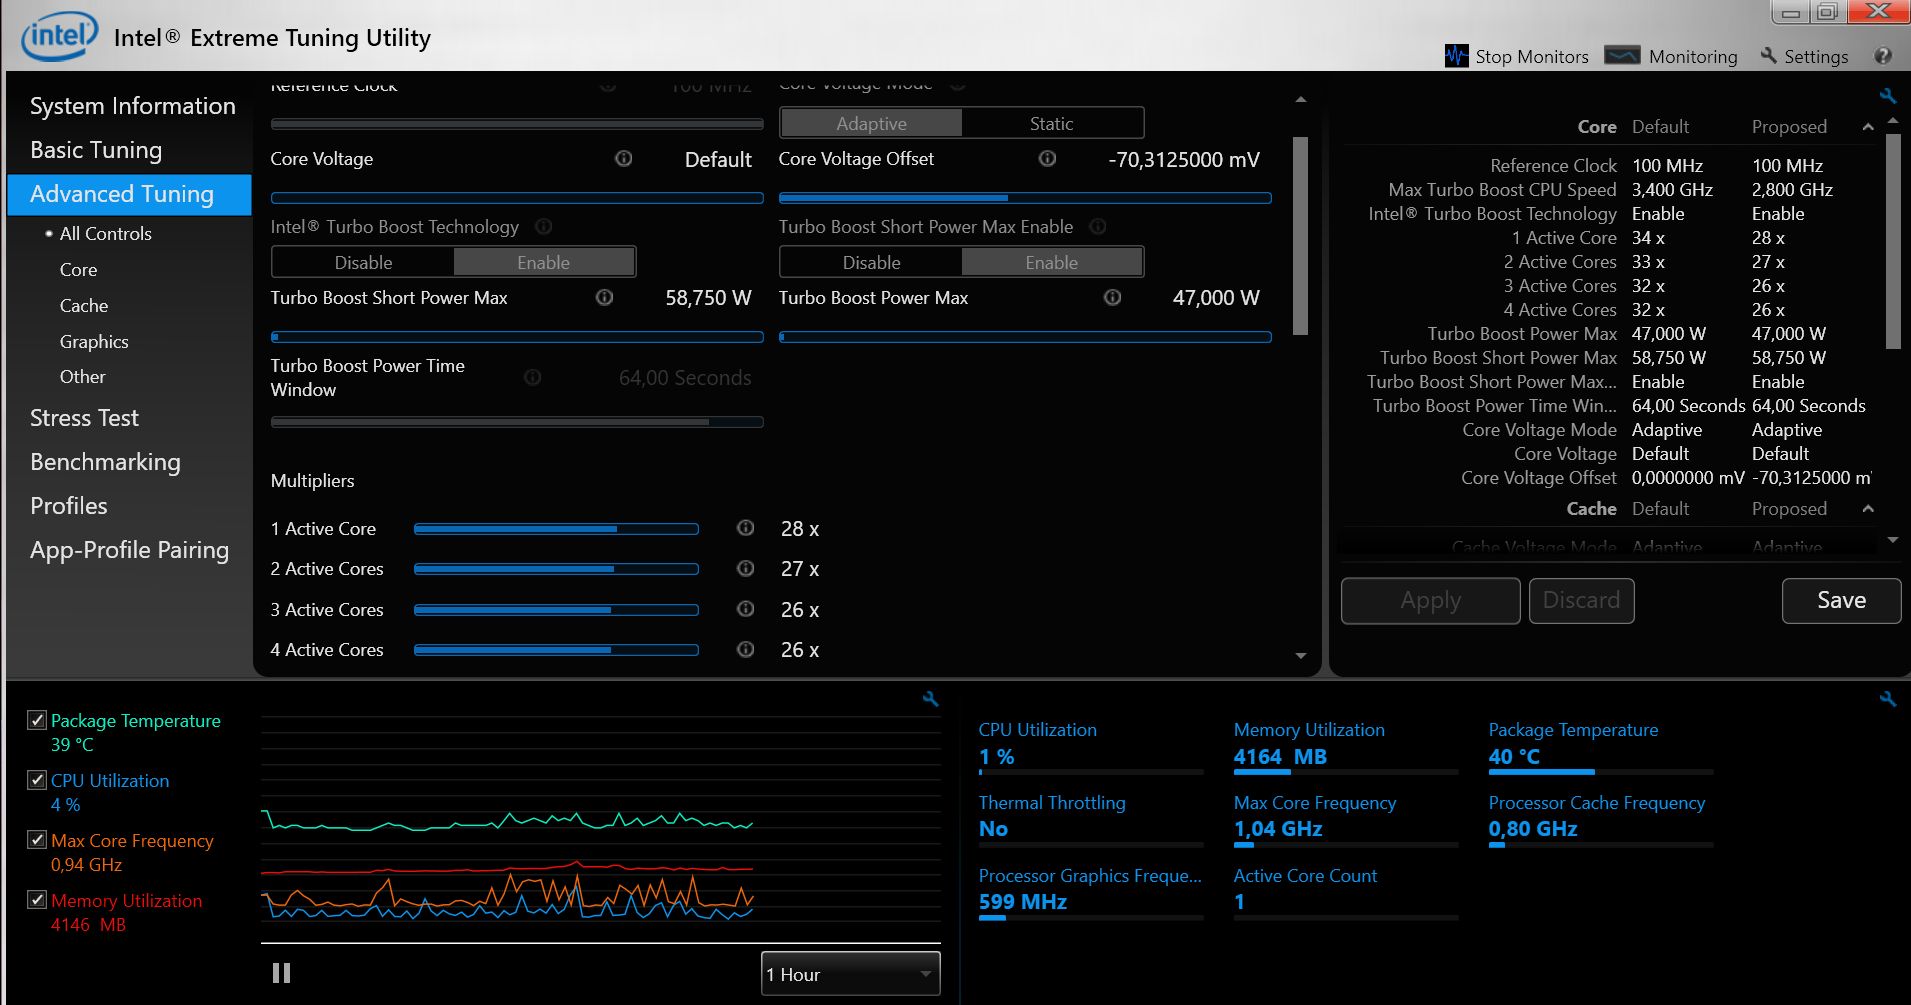Uncheck the CPU Utilization graph checkbox
This screenshot has height=1005, width=1911.
pyautogui.click(x=37, y=780)
